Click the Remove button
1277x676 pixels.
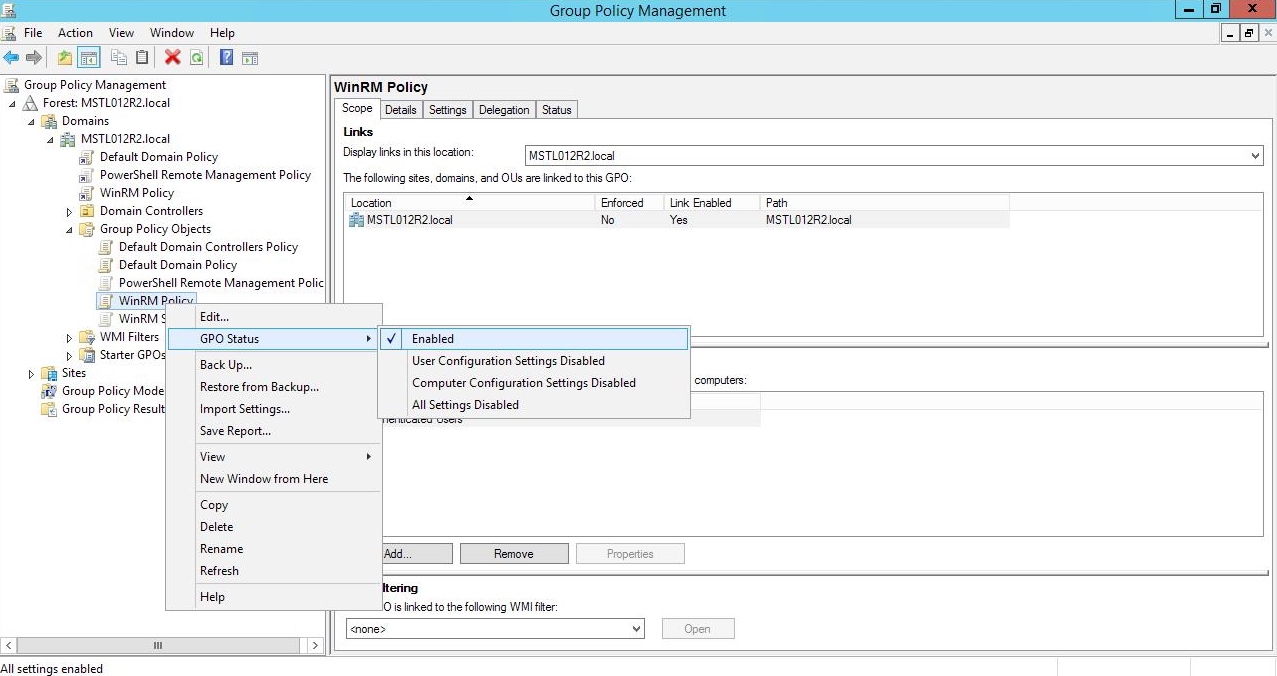514,554
